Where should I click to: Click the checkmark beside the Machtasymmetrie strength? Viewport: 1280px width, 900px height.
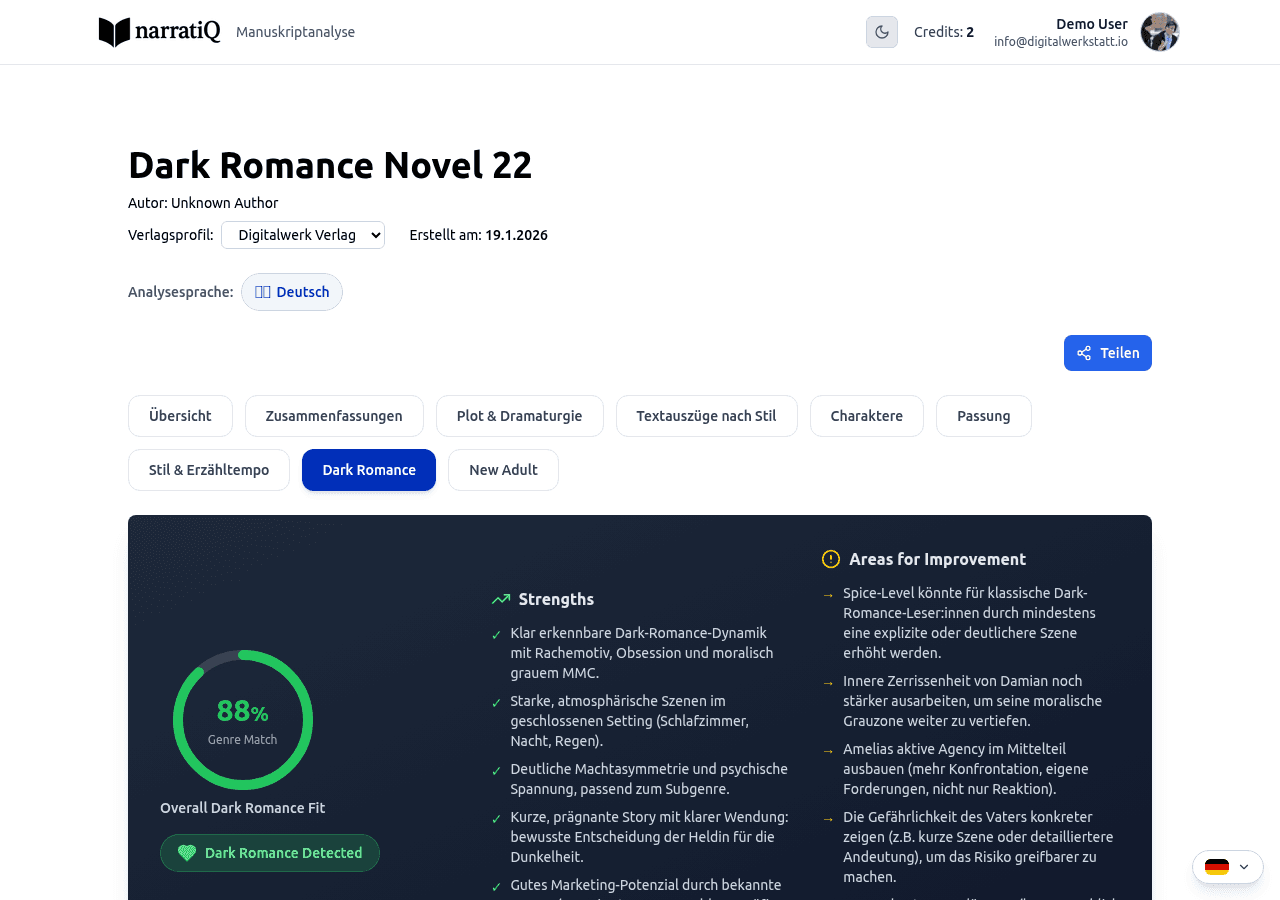497,769
